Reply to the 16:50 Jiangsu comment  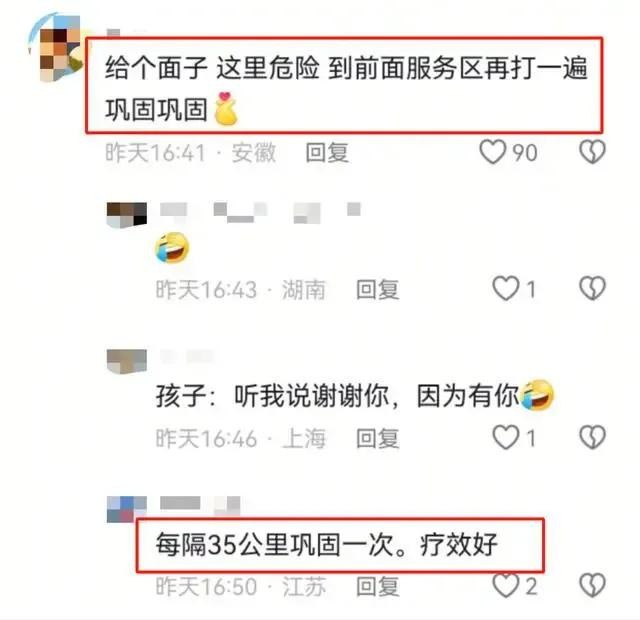[377, 587]
